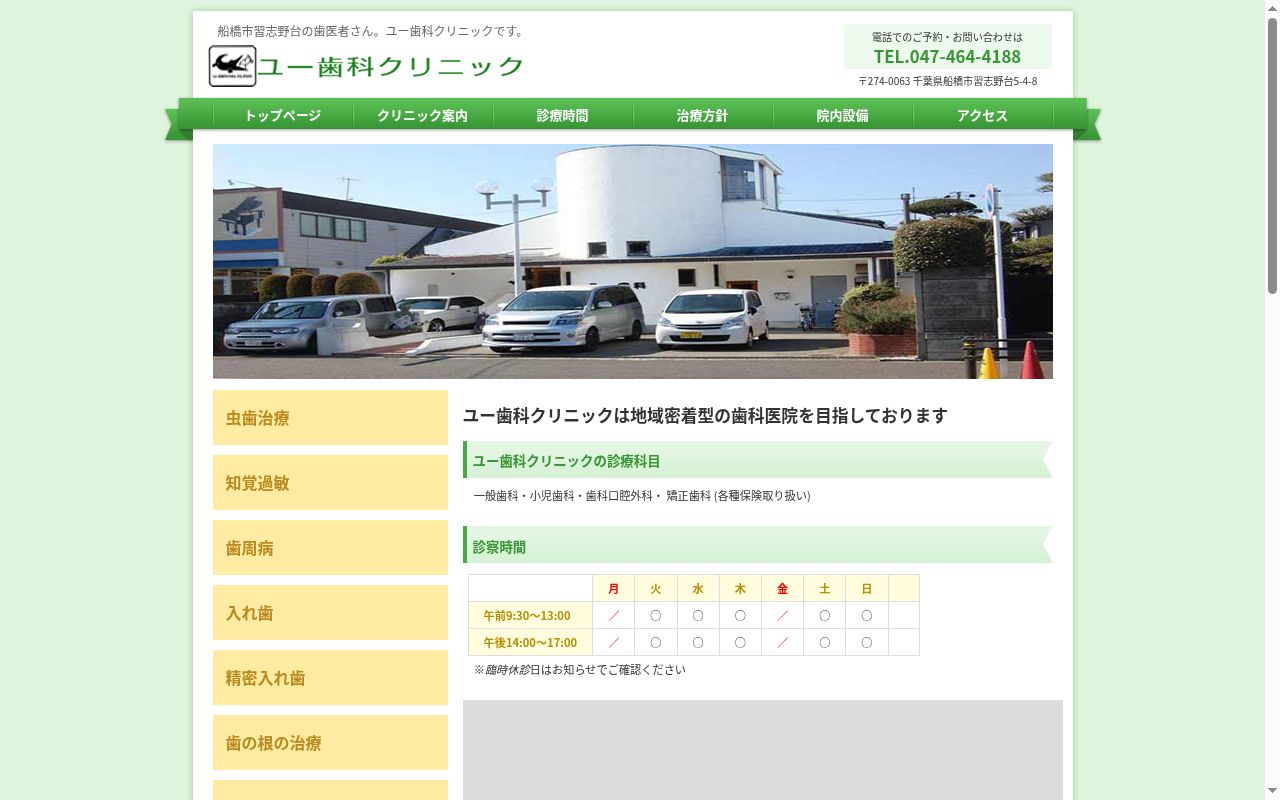
Task: Open the トップページ menu item
Action: pyautogui.click(x=283, y=116)
